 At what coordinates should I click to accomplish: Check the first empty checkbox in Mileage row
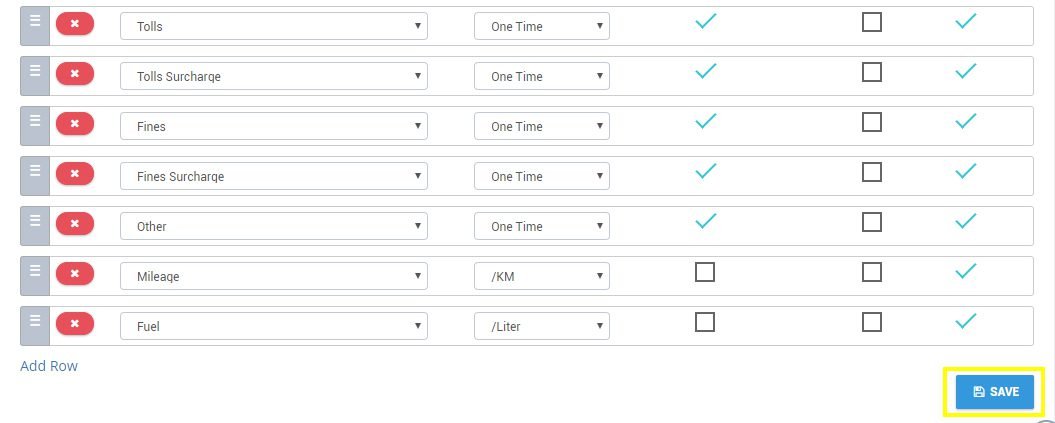click(704, 272)
